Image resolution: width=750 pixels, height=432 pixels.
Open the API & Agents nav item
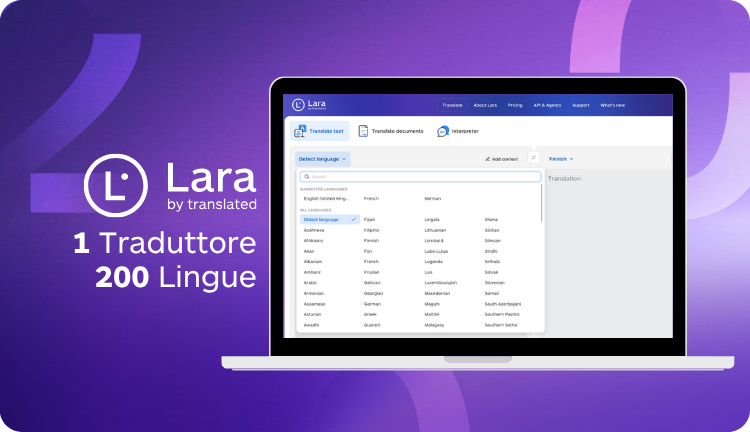547,105
